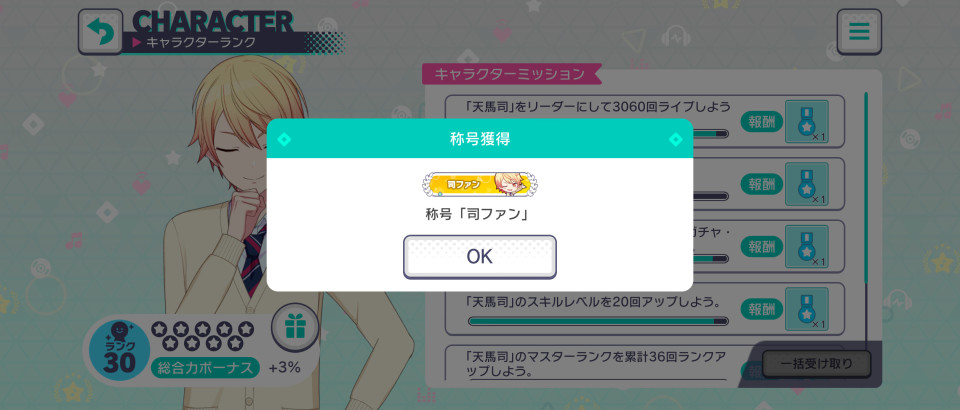The width and height of the screenshot is (960, 410).
Task: Click 報酬 button for 3060 live mission
Action: coord(762,122)
